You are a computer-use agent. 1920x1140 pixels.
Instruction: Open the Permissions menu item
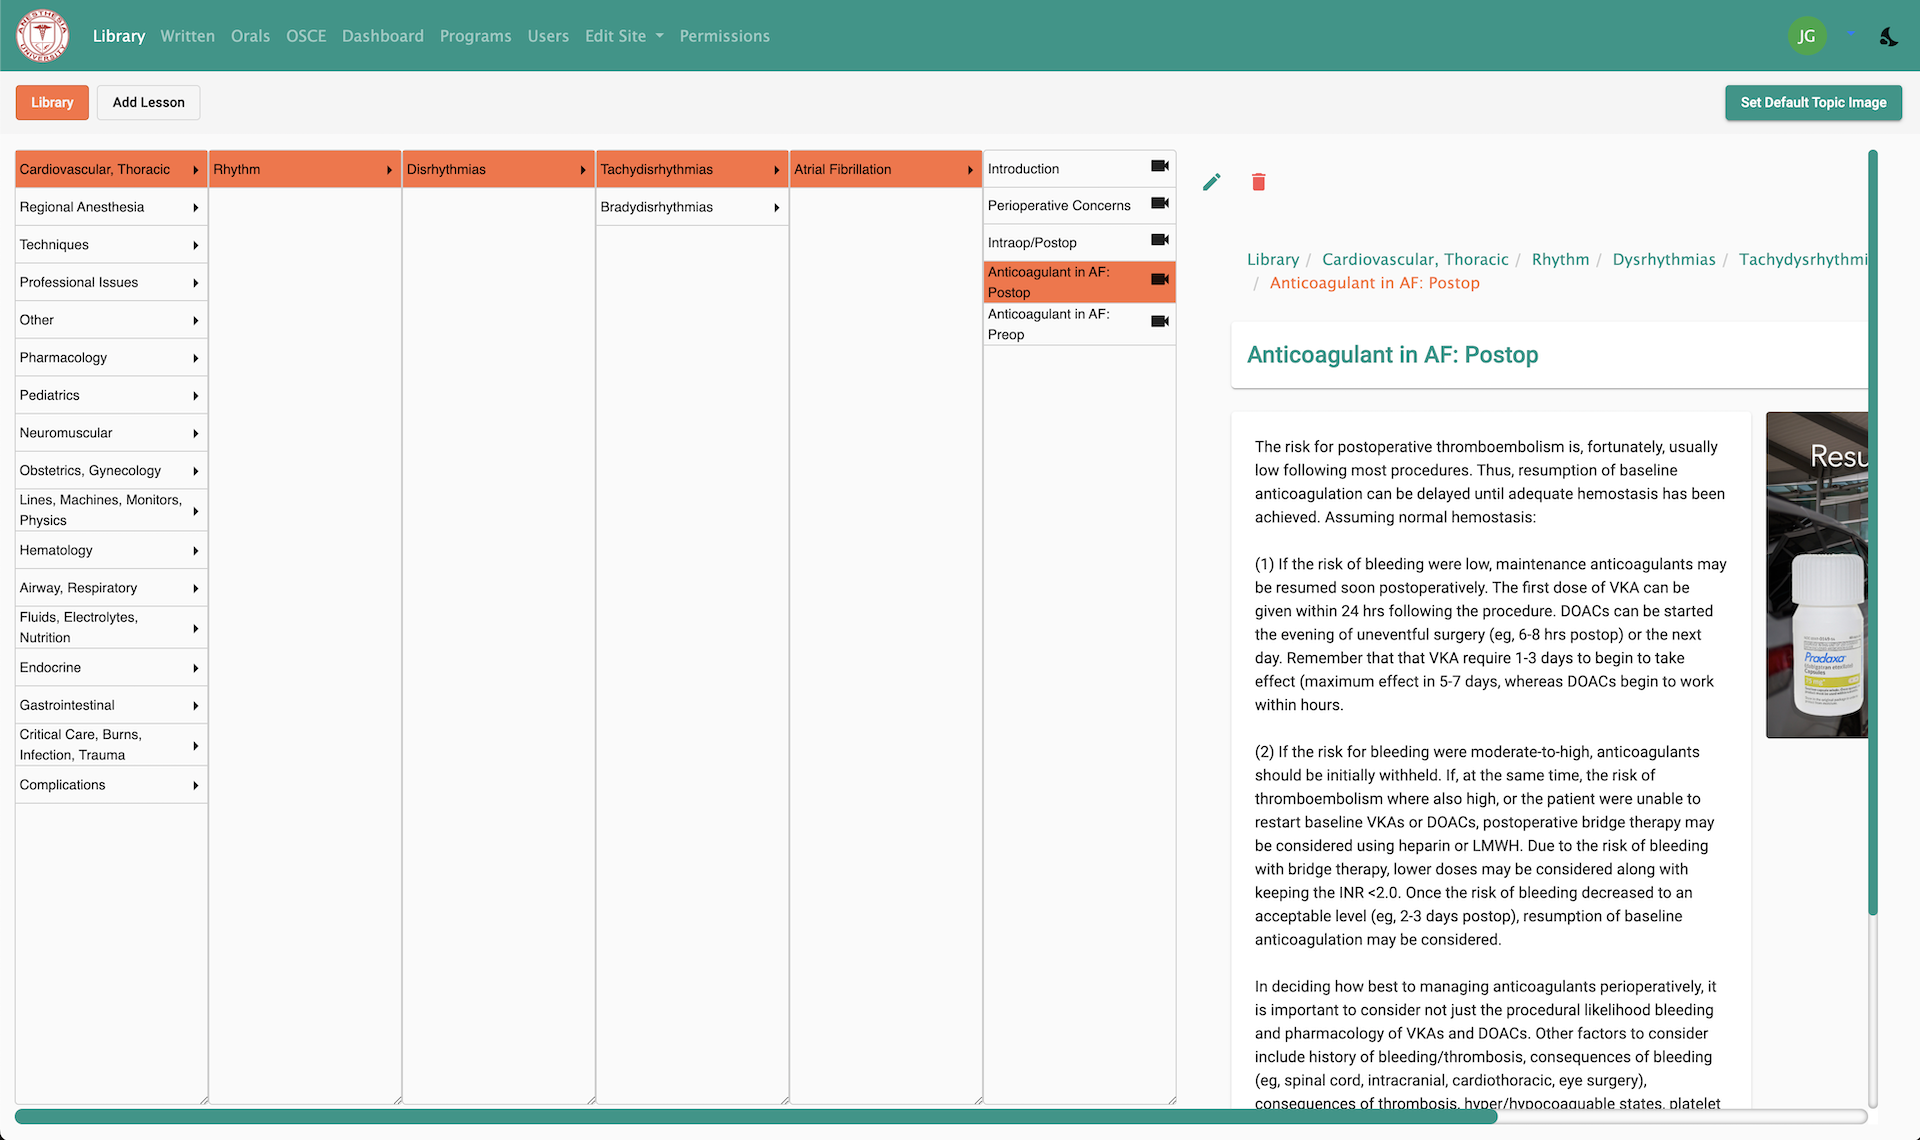pyautogui.click(x=724, y=36)
